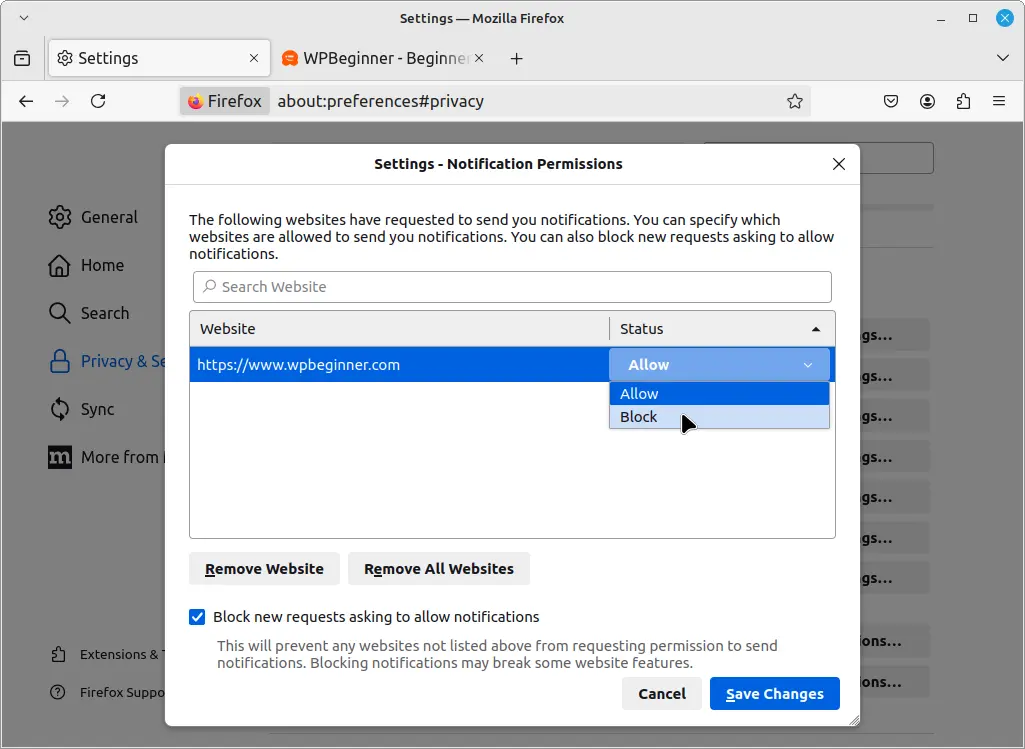This screenshot has width=1025, height=749.
Task: Open the application hamburger menu
Action: (x=999, y=101)
